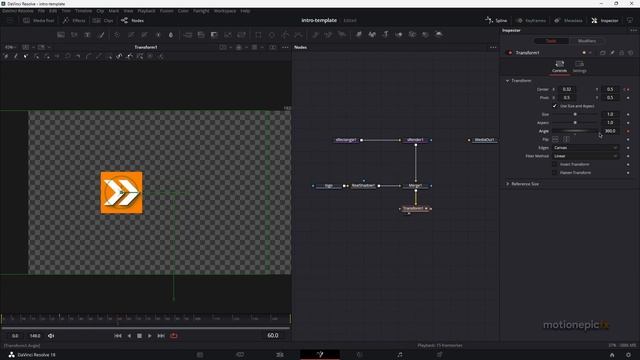
Task: Toggle Use Size and Aspect checkbox
Action: point(554,106)
